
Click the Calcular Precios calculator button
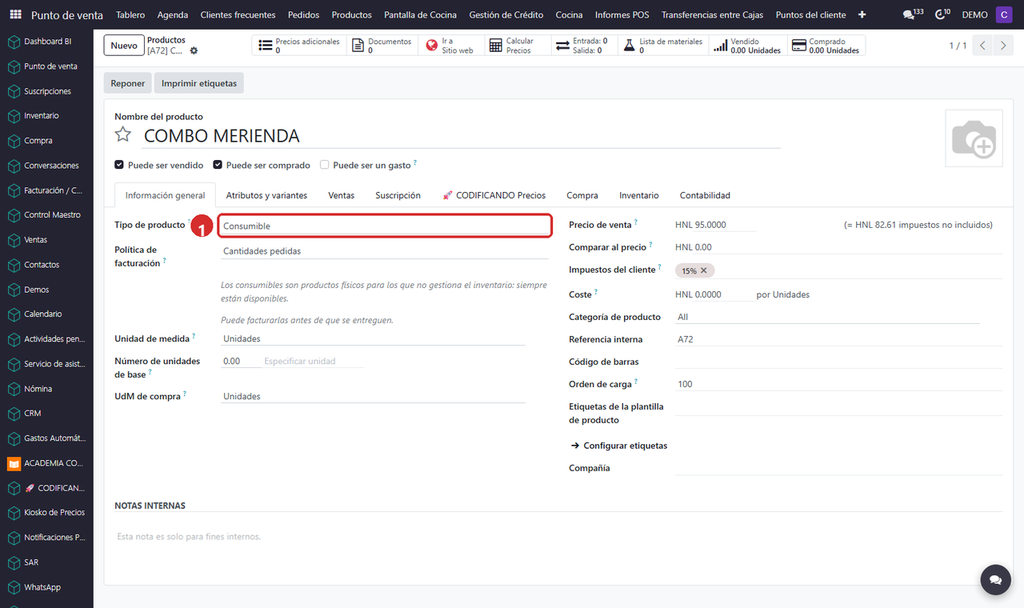pos(519,45)
